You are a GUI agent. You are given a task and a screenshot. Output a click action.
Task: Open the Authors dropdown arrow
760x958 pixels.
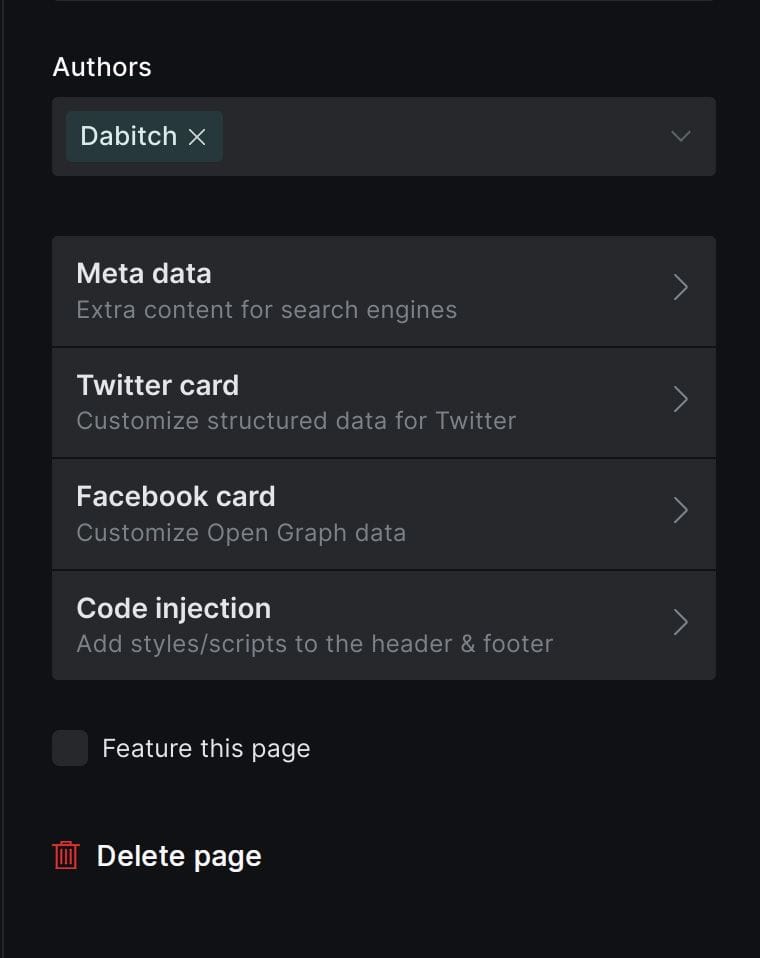click(x=681, y=136)
